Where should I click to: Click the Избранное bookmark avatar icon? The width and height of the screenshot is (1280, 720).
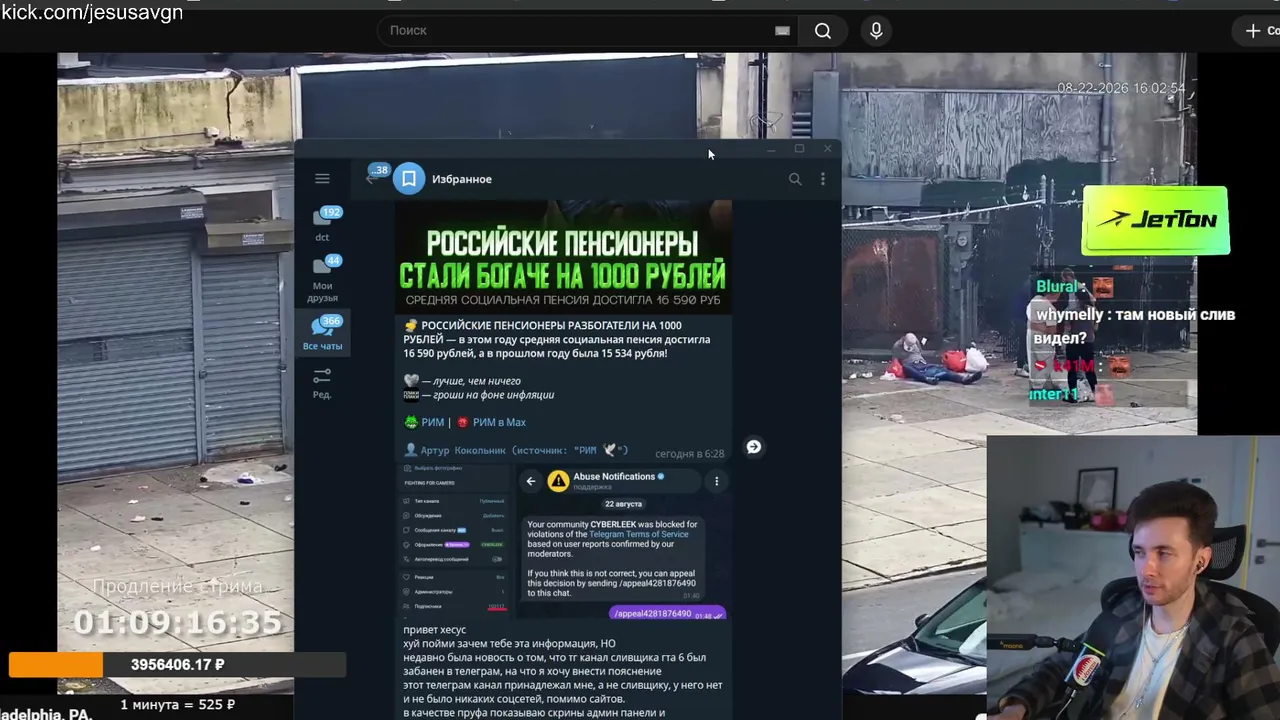(x=408, y=179)
